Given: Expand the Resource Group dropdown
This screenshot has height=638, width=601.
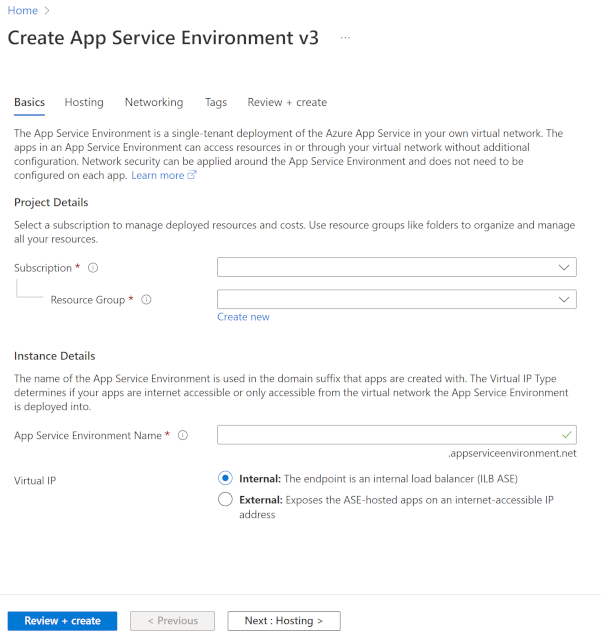Looking at the screenshot, I should pyautogui.click(x=397, y=299).
